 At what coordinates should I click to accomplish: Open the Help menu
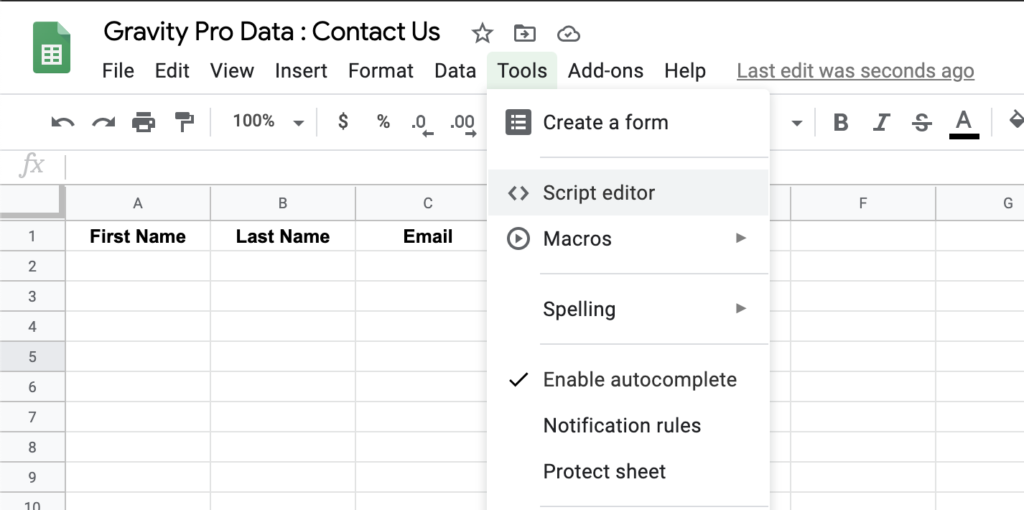pyautogui.click(x=685, y=71)
